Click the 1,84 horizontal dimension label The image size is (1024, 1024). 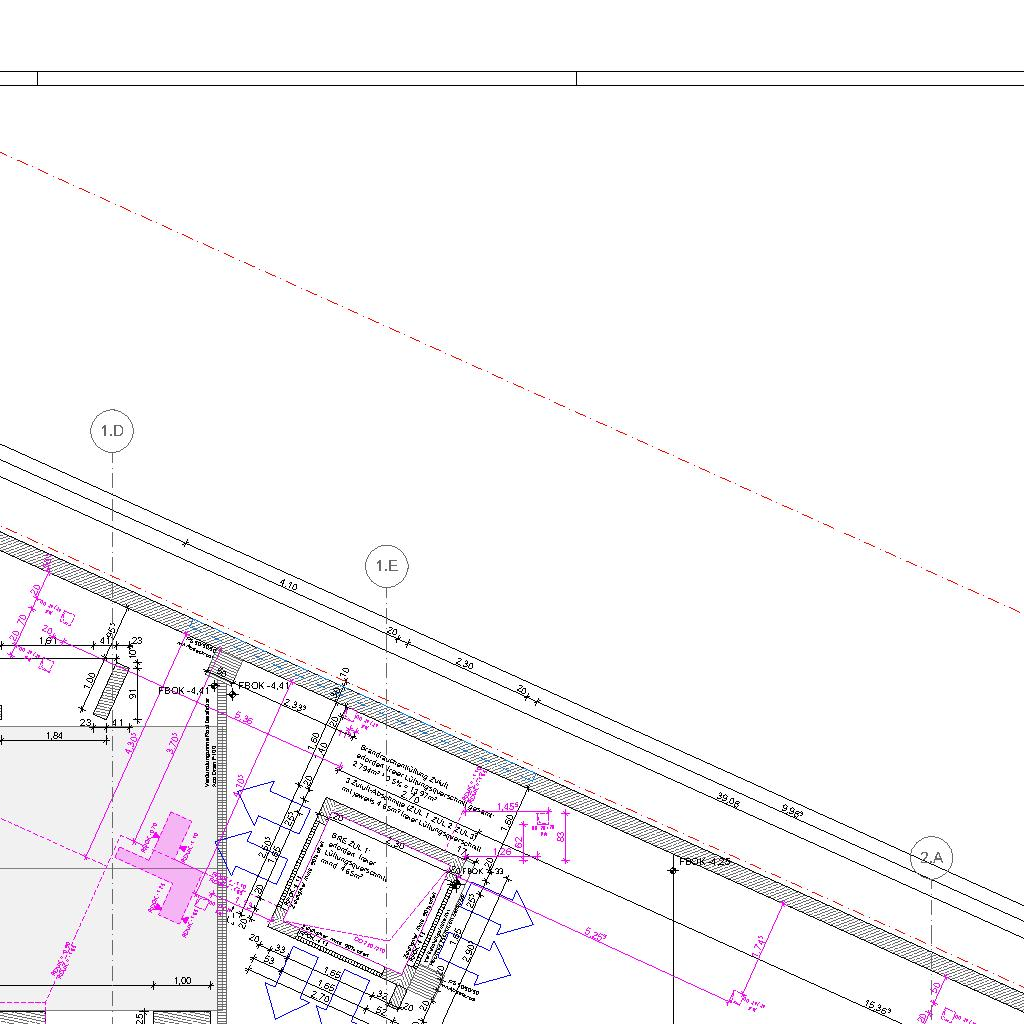[54, 736]
